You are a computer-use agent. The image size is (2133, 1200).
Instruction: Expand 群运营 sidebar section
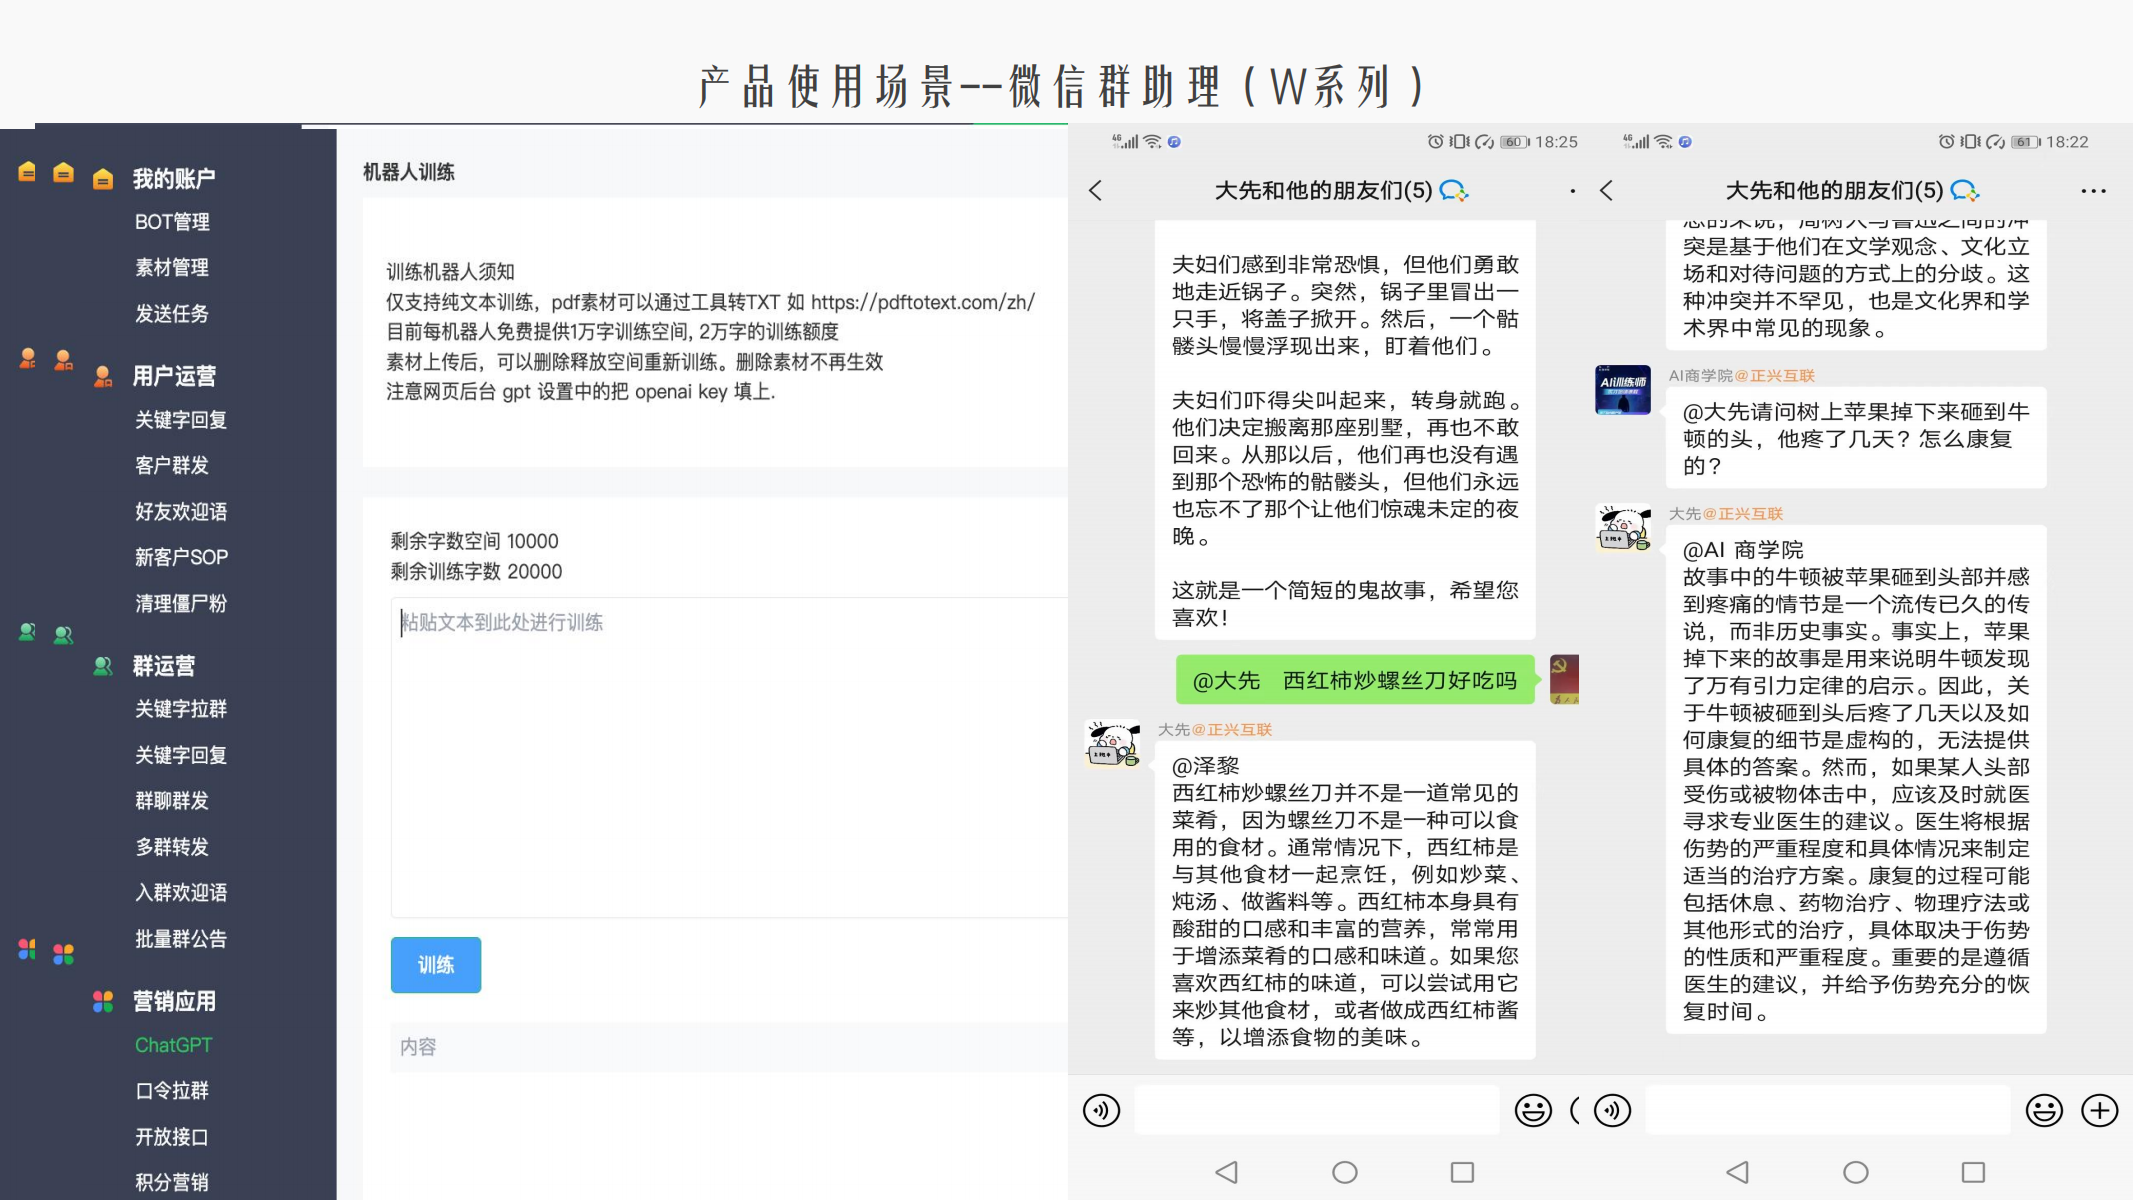164,666
